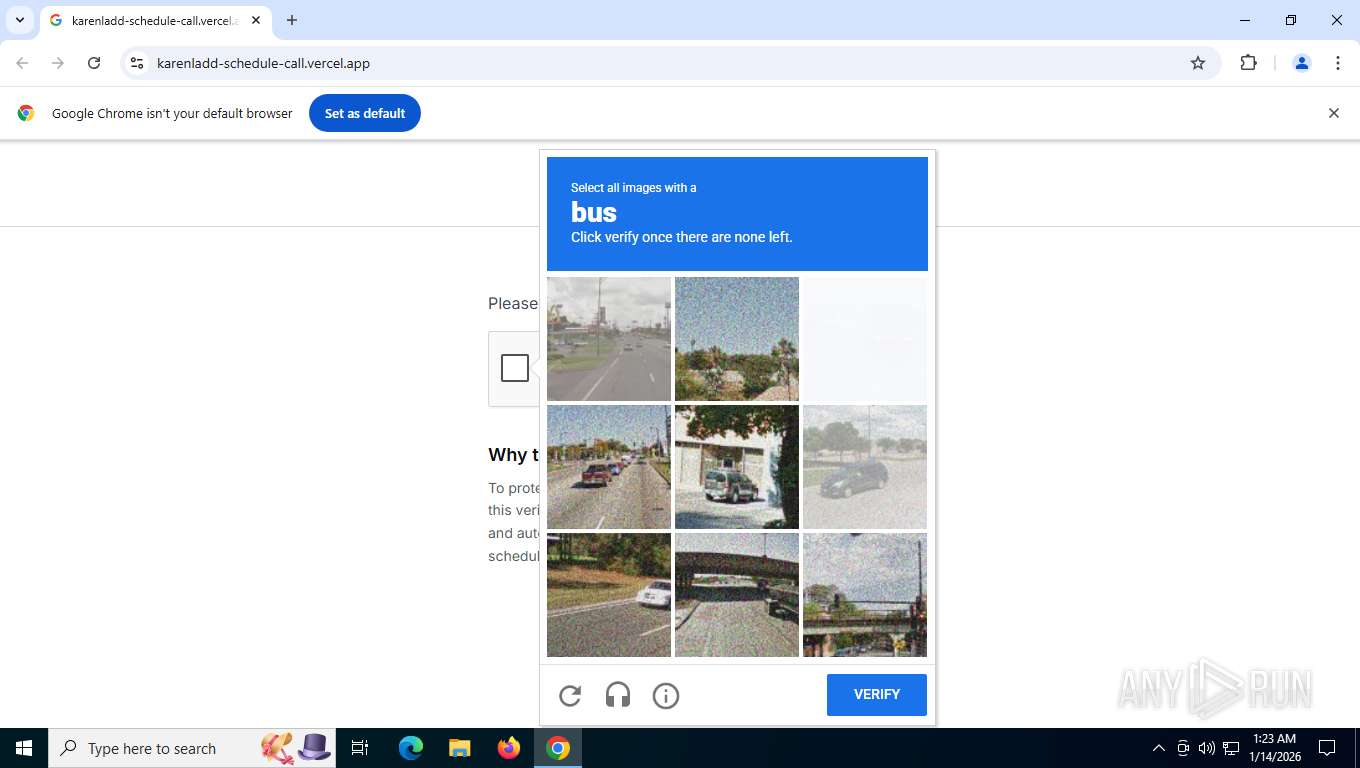Open the Chrome extensions menu
This screenshot has width=1360, height=768.
(x=1248, y=63)
